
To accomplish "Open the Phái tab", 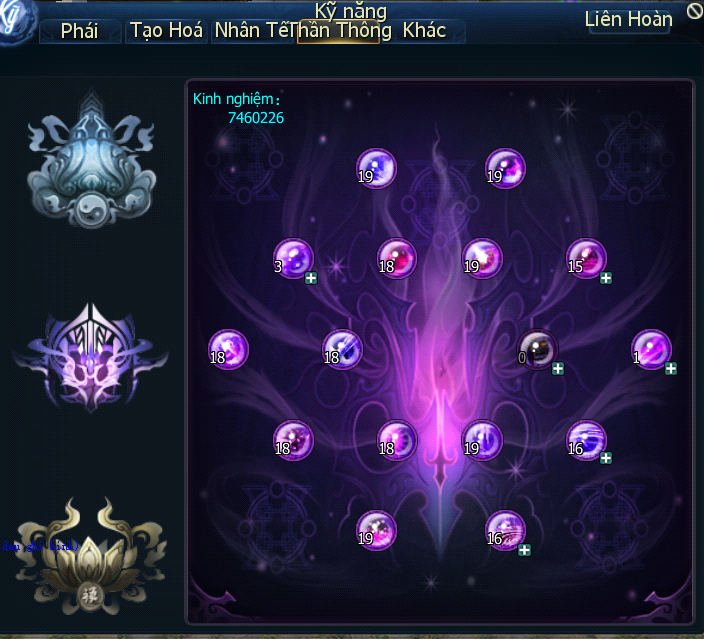I will point(80,31).
